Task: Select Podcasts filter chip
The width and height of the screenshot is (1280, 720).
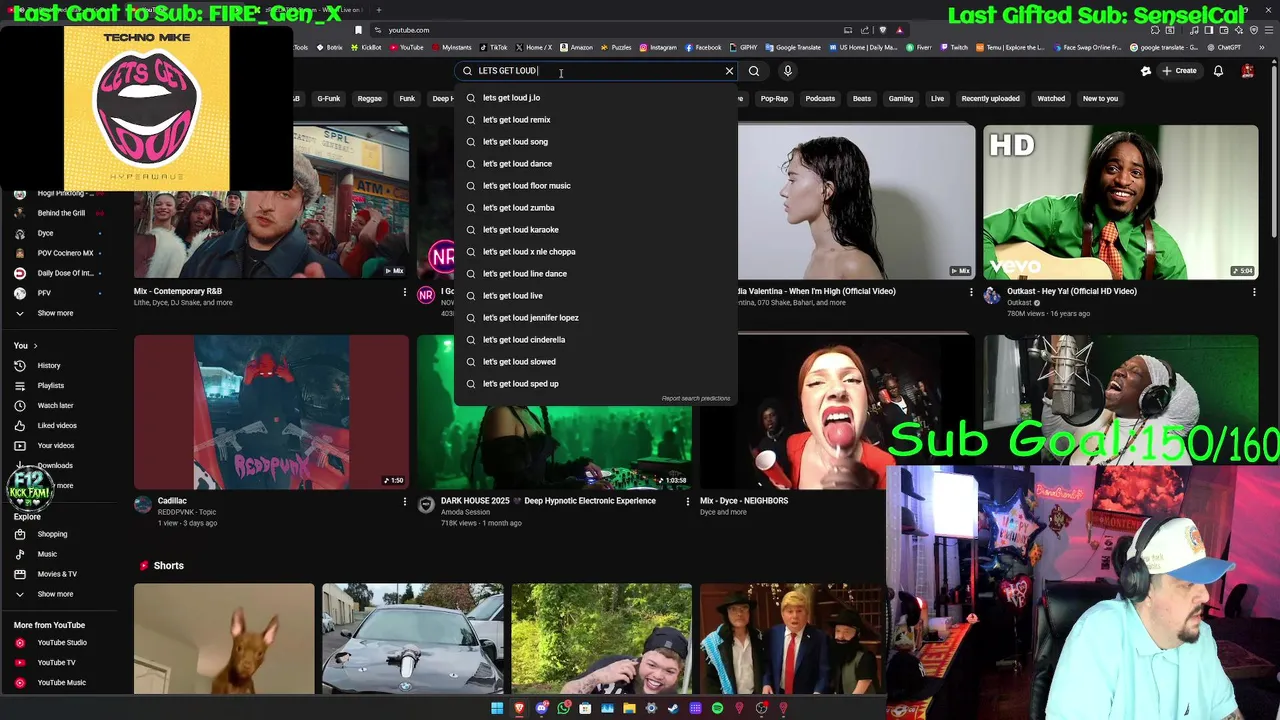Action: click(x=820, y=99)
